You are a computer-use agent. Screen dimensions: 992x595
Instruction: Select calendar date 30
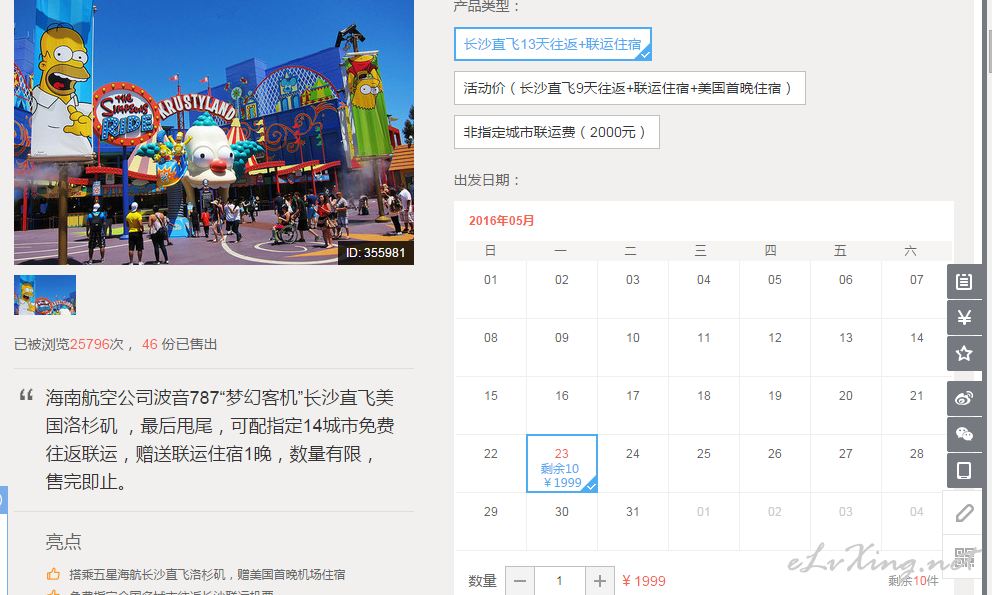click(x=562, y=522)
